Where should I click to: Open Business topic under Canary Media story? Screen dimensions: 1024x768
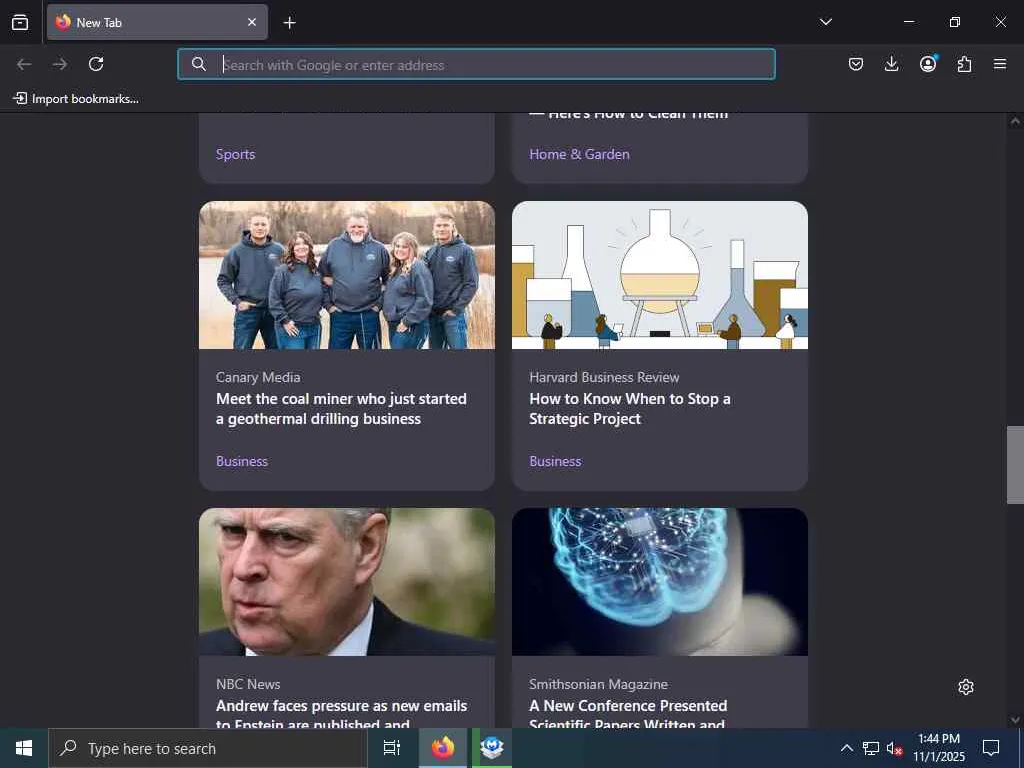click(x=242, y=461)
